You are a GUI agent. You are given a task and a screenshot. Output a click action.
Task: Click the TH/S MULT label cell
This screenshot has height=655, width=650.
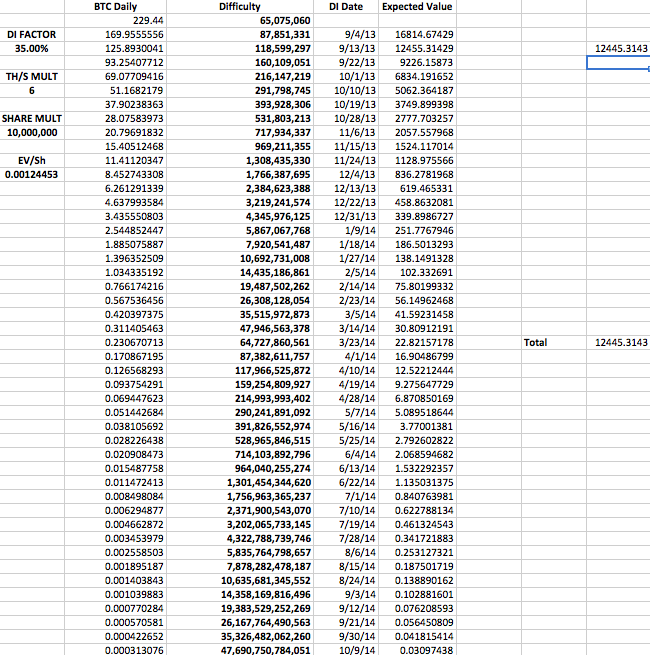coord(32,76)
